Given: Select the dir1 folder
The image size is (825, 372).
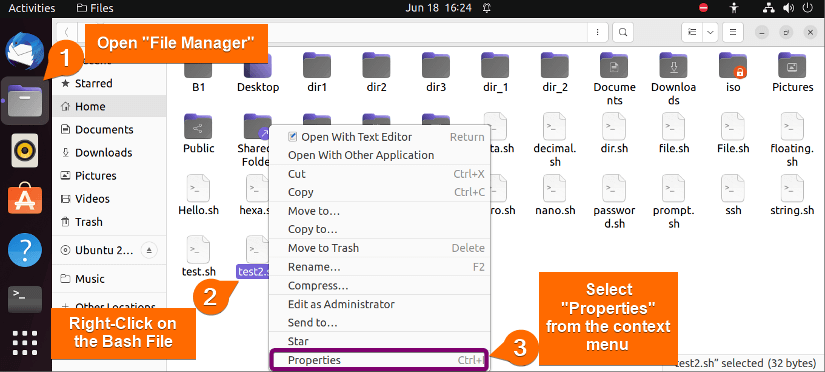Looking at the screenshot, I should (317, 73).
